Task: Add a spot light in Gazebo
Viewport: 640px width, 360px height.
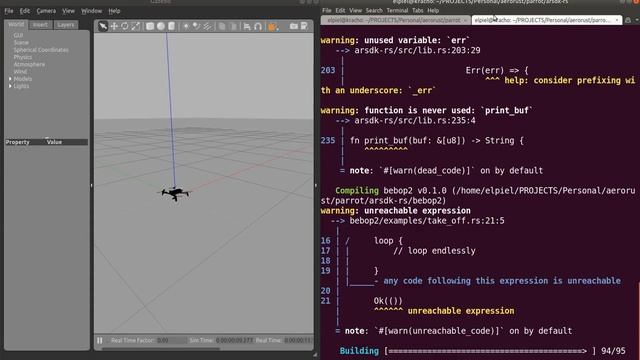Action: pyautogui.click(x=197, y=26)
